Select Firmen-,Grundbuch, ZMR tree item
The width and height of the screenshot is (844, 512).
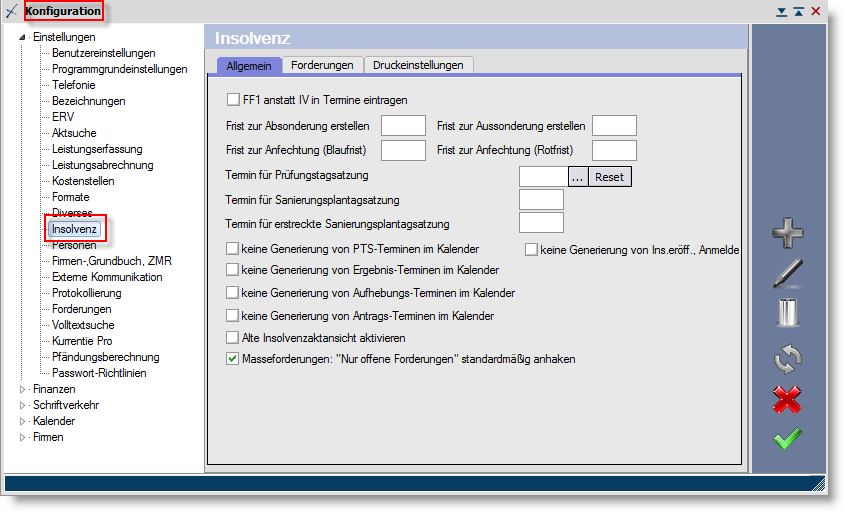tap(111, 261)
